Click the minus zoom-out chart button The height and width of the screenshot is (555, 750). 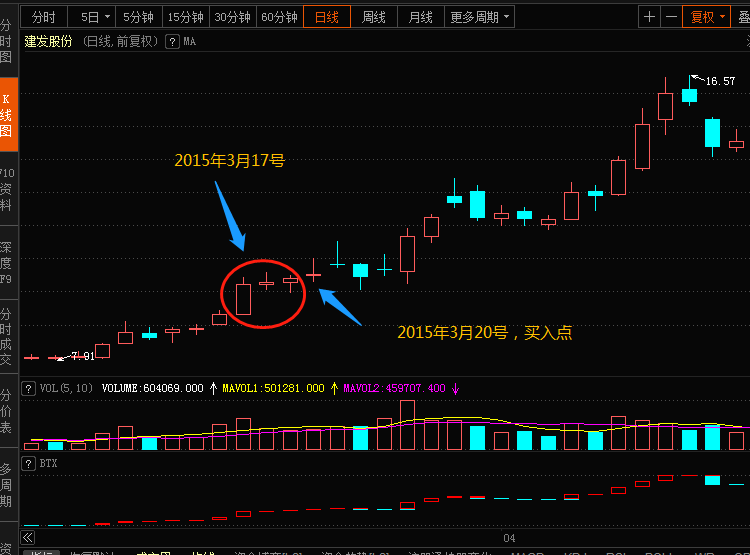point(671,17)
